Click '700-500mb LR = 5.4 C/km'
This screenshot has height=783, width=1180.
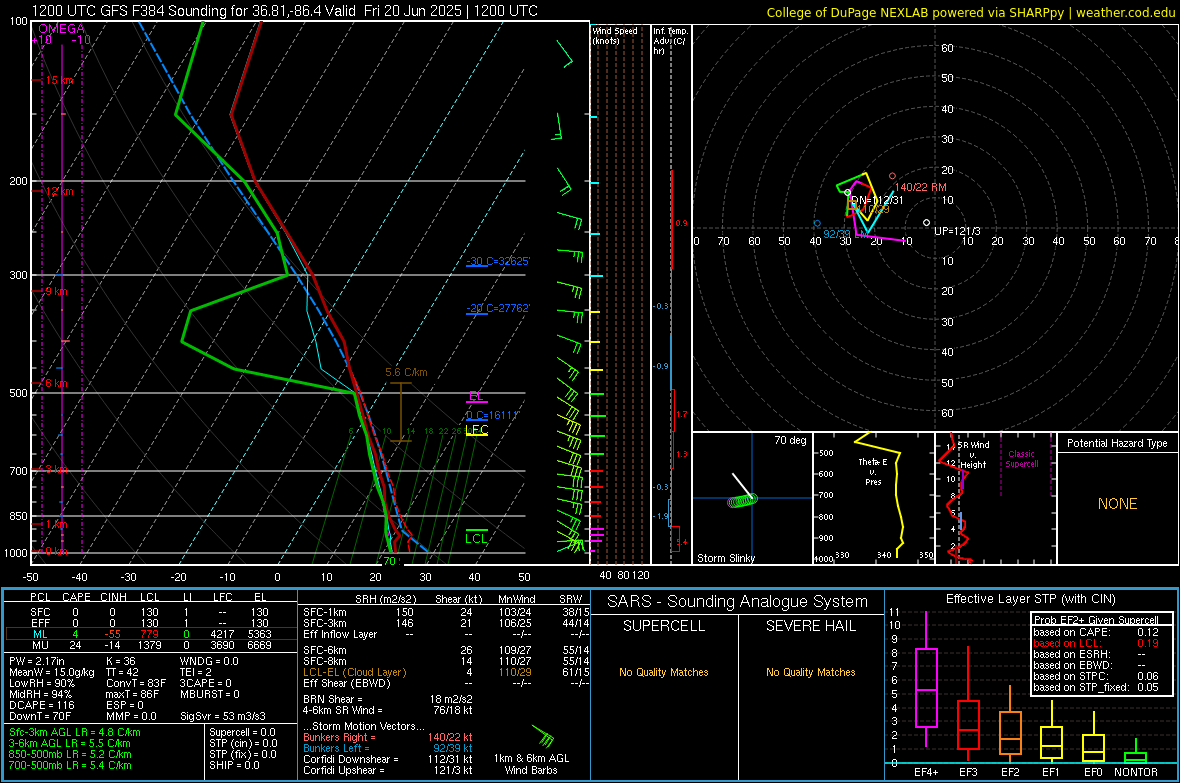71,765
